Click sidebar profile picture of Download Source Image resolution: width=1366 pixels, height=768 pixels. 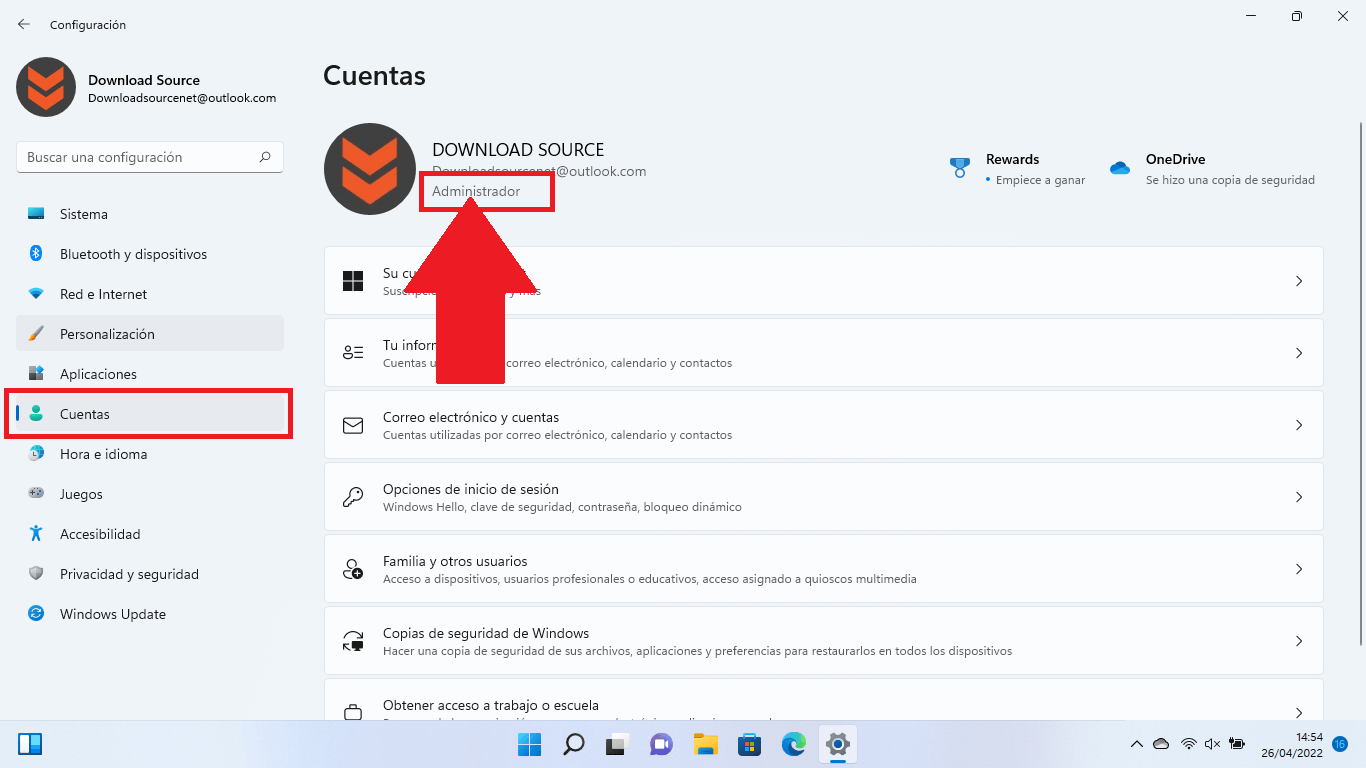[46, 87]
